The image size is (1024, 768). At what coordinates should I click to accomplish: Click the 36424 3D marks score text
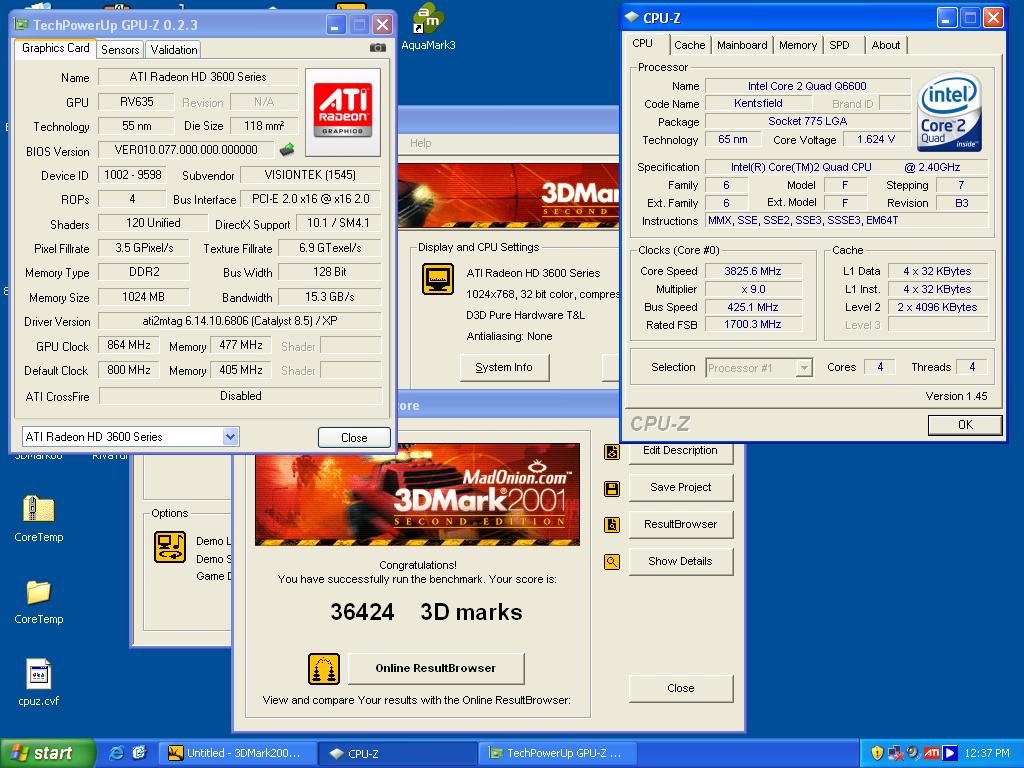click(x=426, y=612)
